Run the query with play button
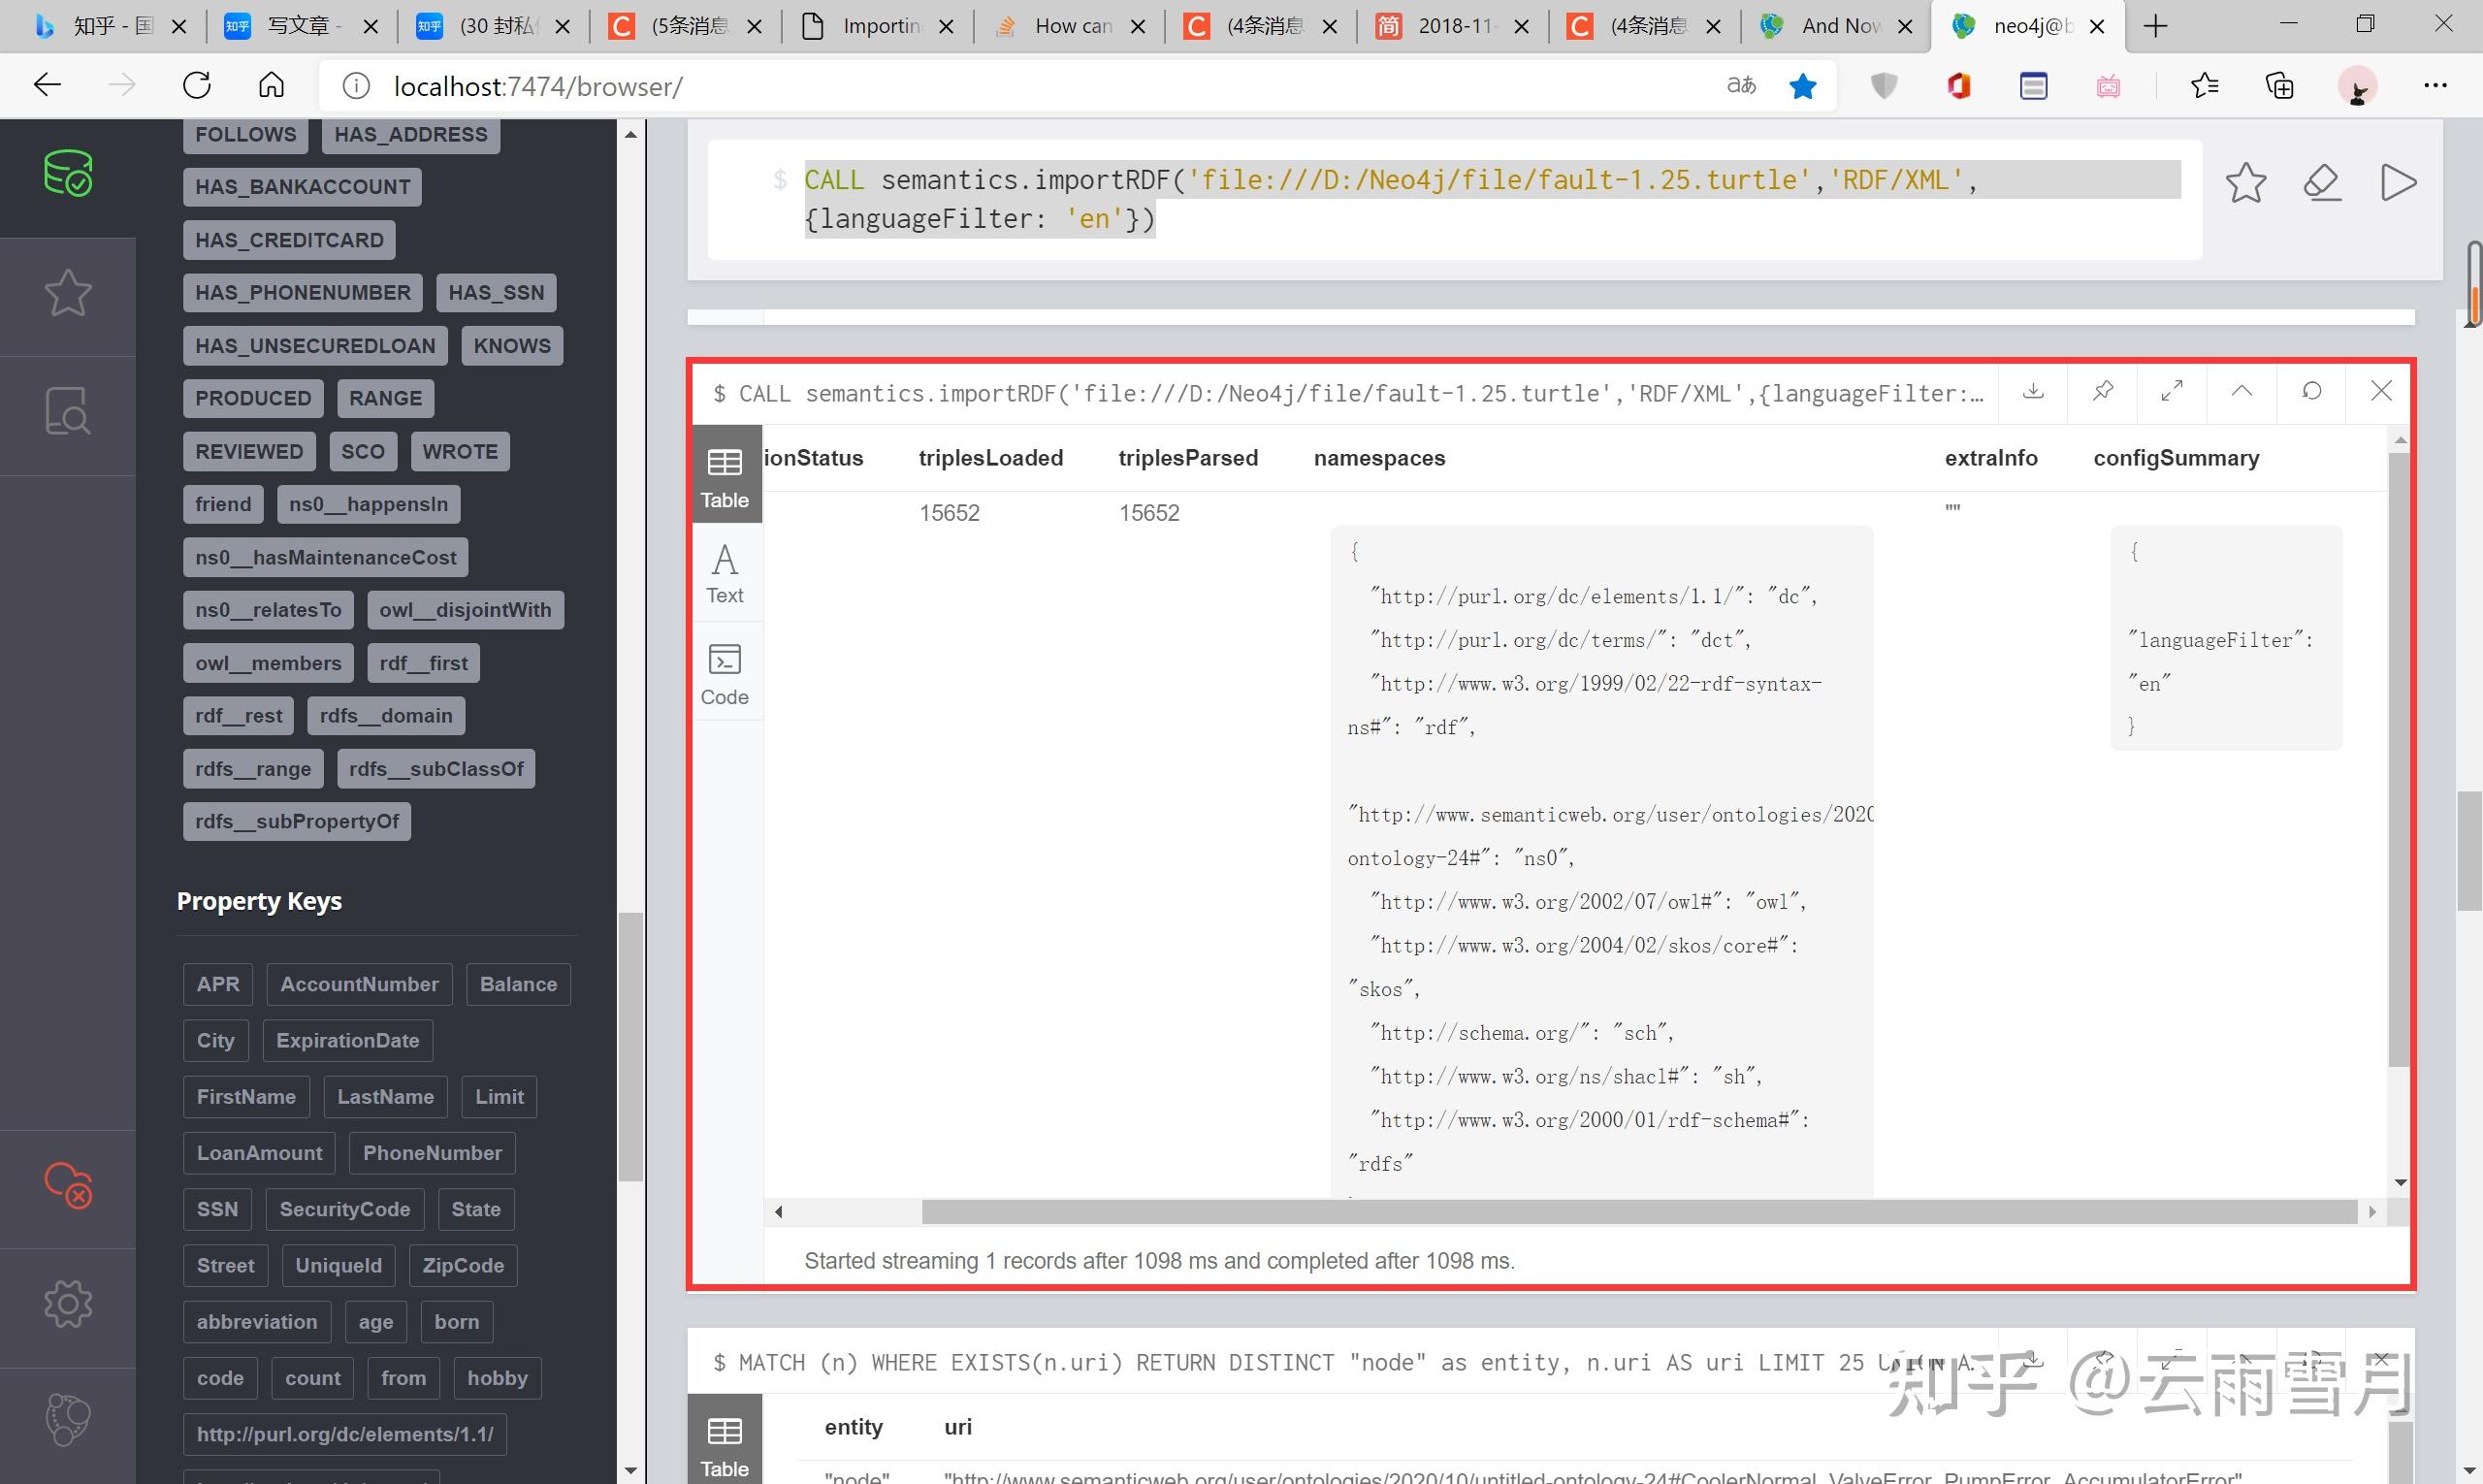Image resolution: width=2483 pixels, height=1484 pixels. click(2397, 183)
